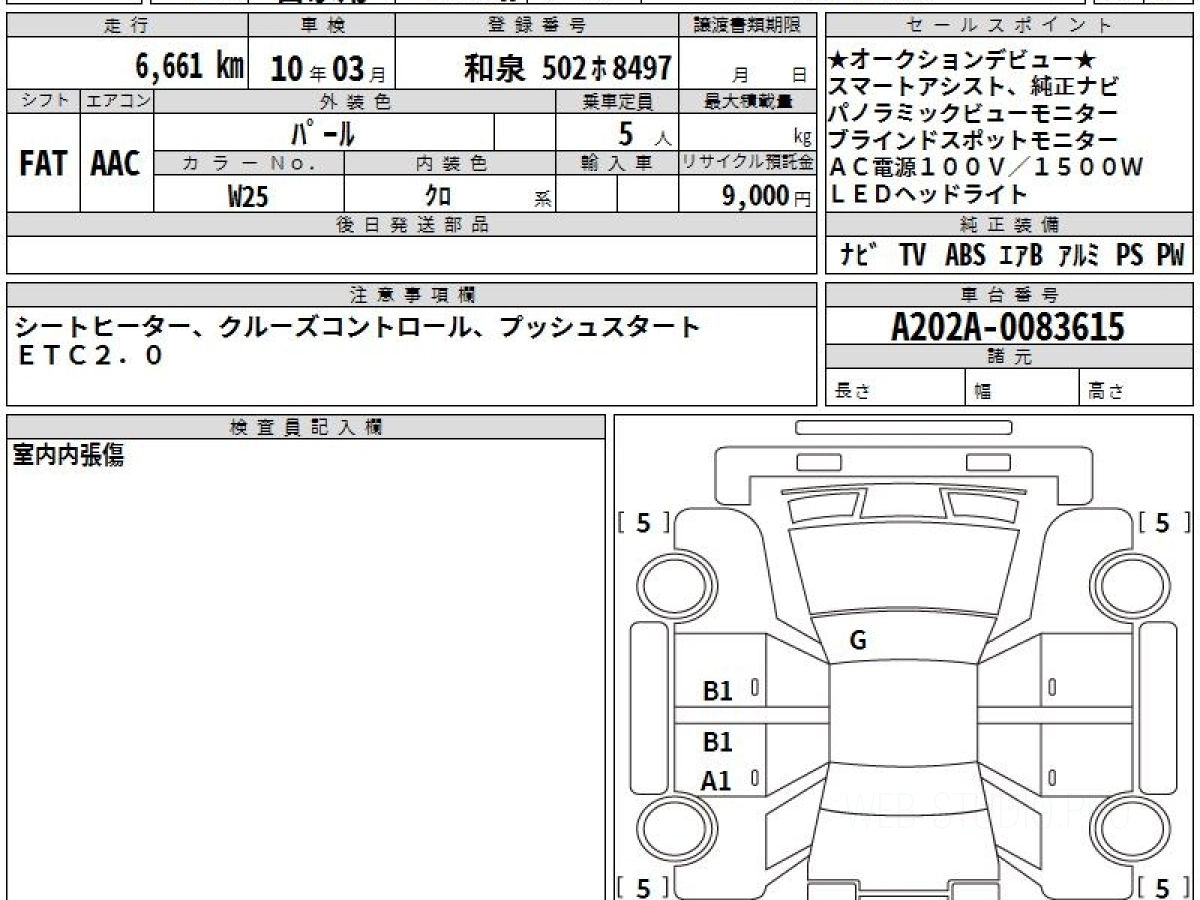This screenshot has width=1200, height=900.
Task: Select the AAC air conditioner value
Action: pos(116,164)
